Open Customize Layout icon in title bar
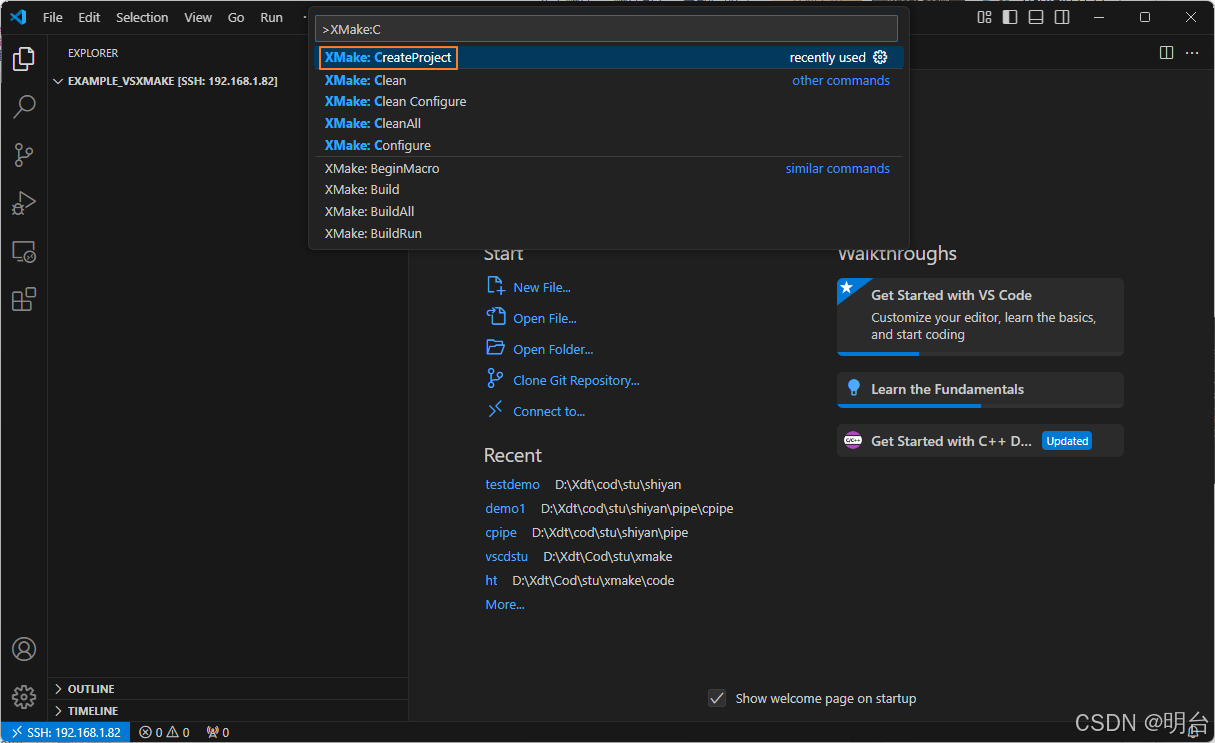The width and height of the screenshot is (1215, 743). [x=985, y=17]
